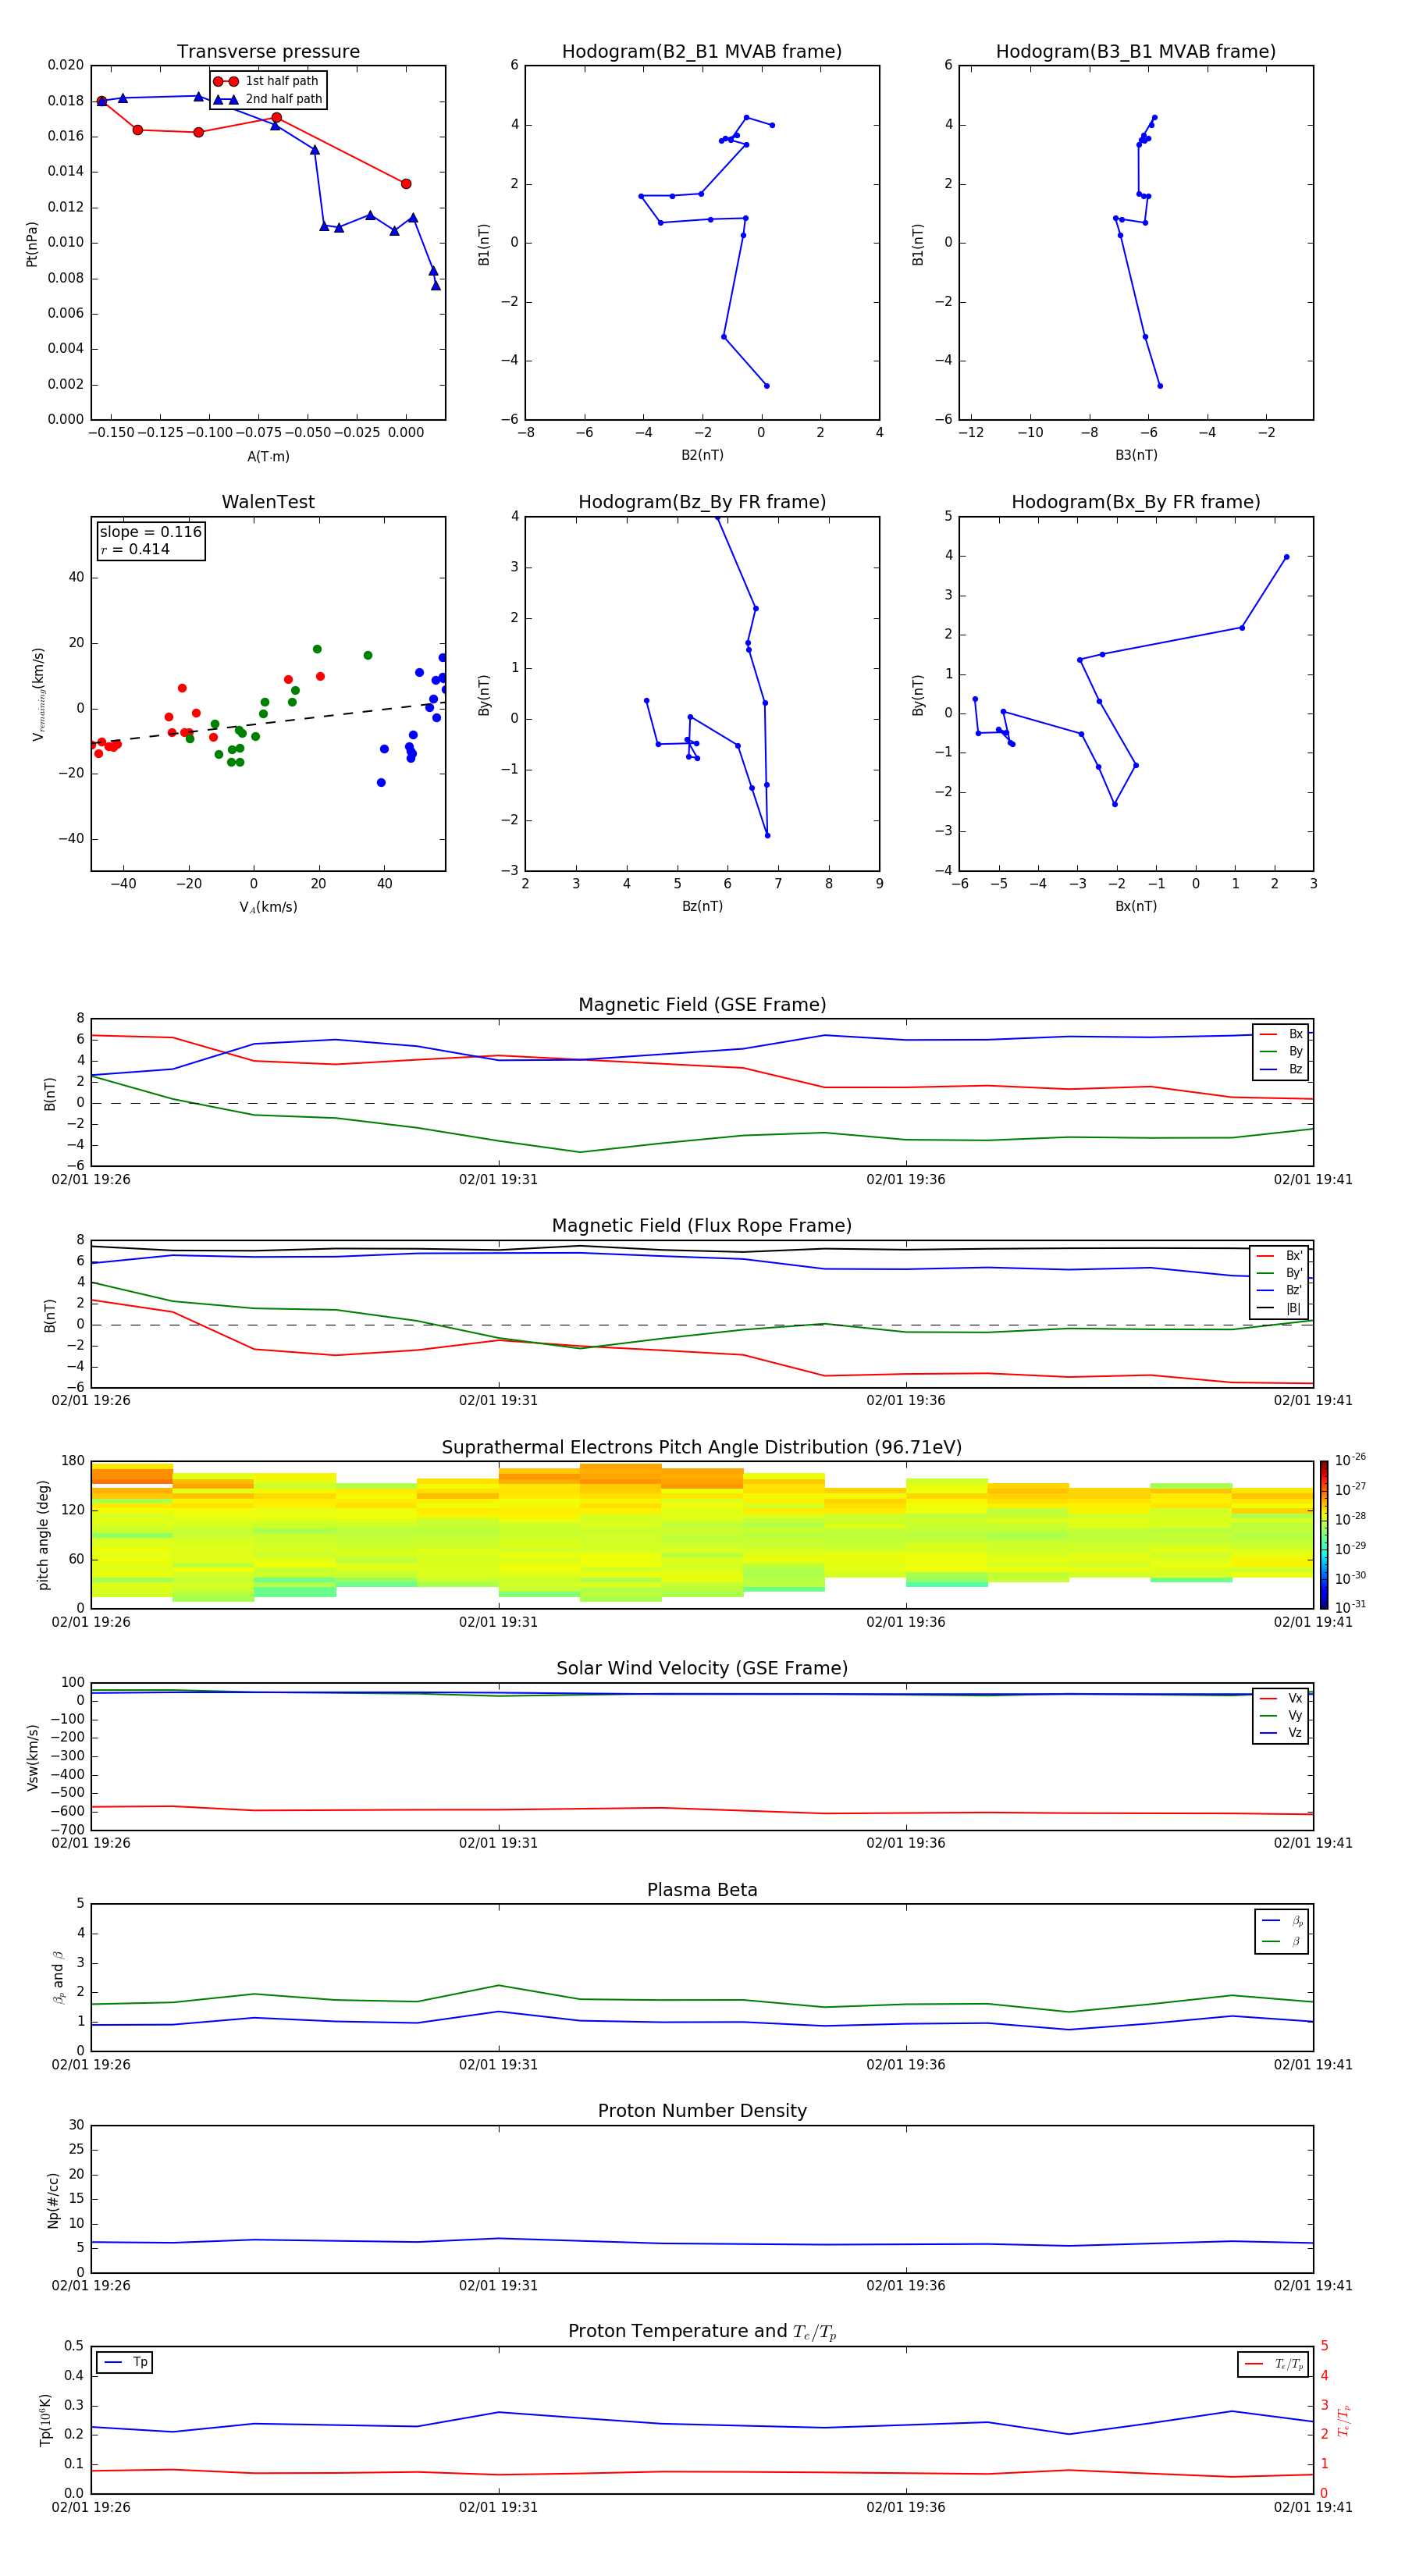The height and width of the screenshot is (2576, 1405).
Task: Click the 'Magnetic Field (GSE Frame)' title
Action: pyautogui.click(x=702, y=1005)
